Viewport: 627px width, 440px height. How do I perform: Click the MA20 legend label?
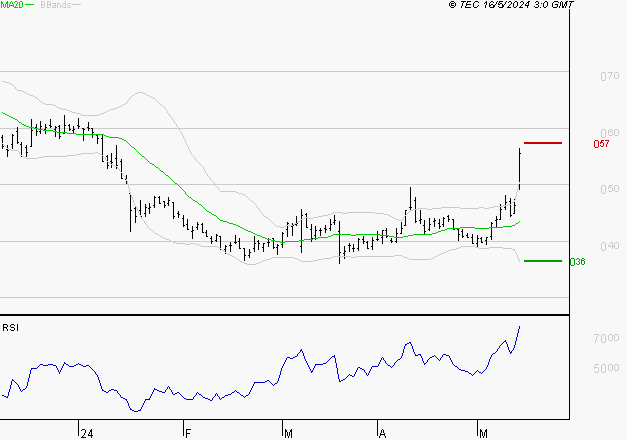(x=12, y=5)
